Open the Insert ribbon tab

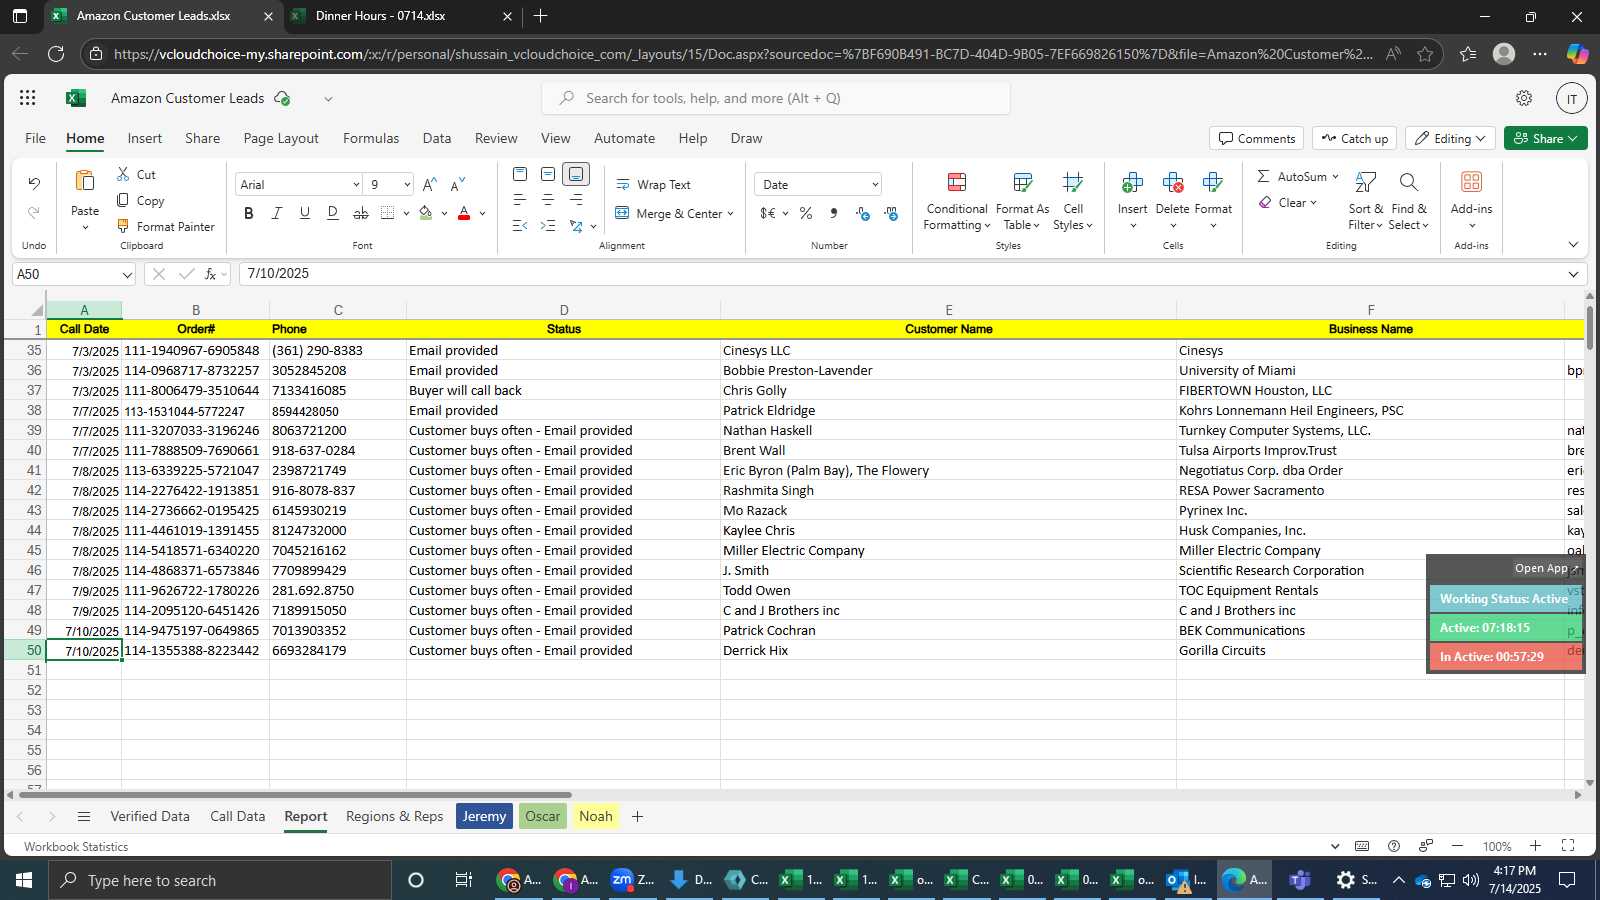click(145, 139)
